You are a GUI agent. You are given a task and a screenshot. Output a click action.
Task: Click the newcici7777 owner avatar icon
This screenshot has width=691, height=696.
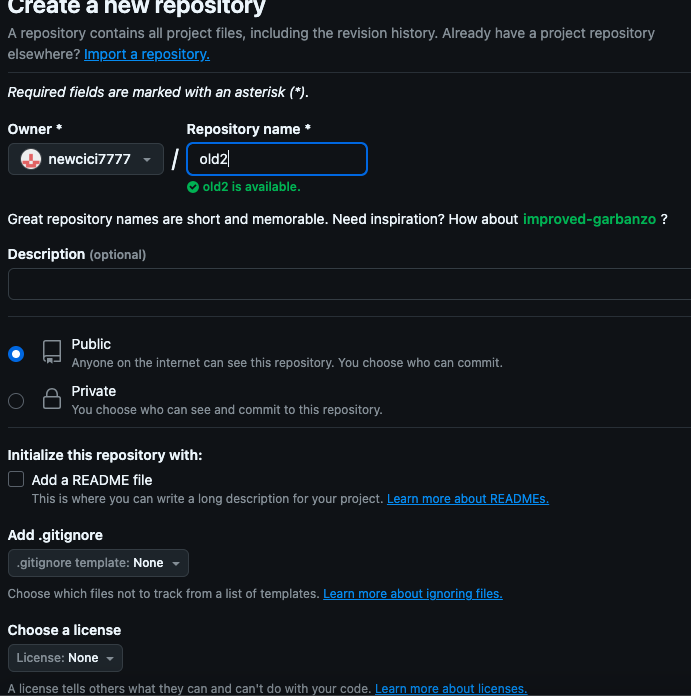tap(31, 159)
